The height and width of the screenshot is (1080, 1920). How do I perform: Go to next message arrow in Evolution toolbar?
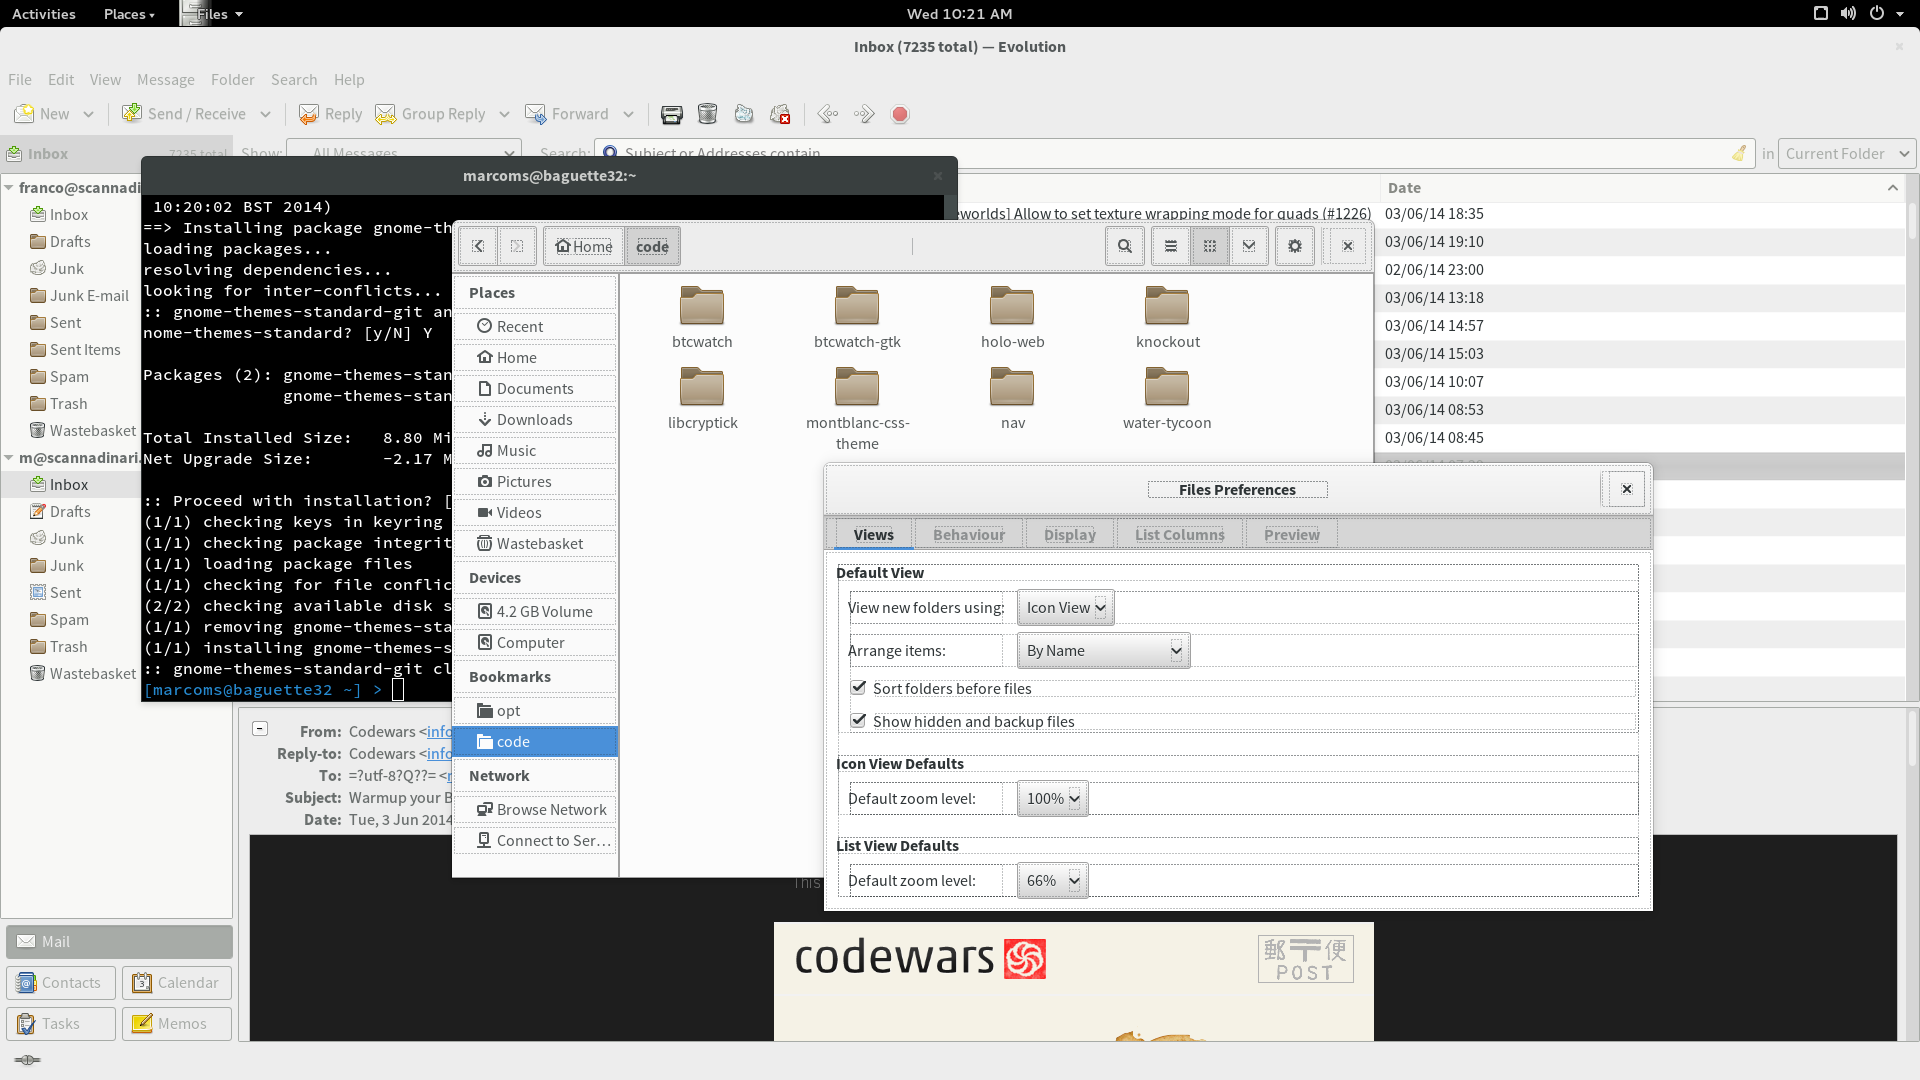(864, 114)
